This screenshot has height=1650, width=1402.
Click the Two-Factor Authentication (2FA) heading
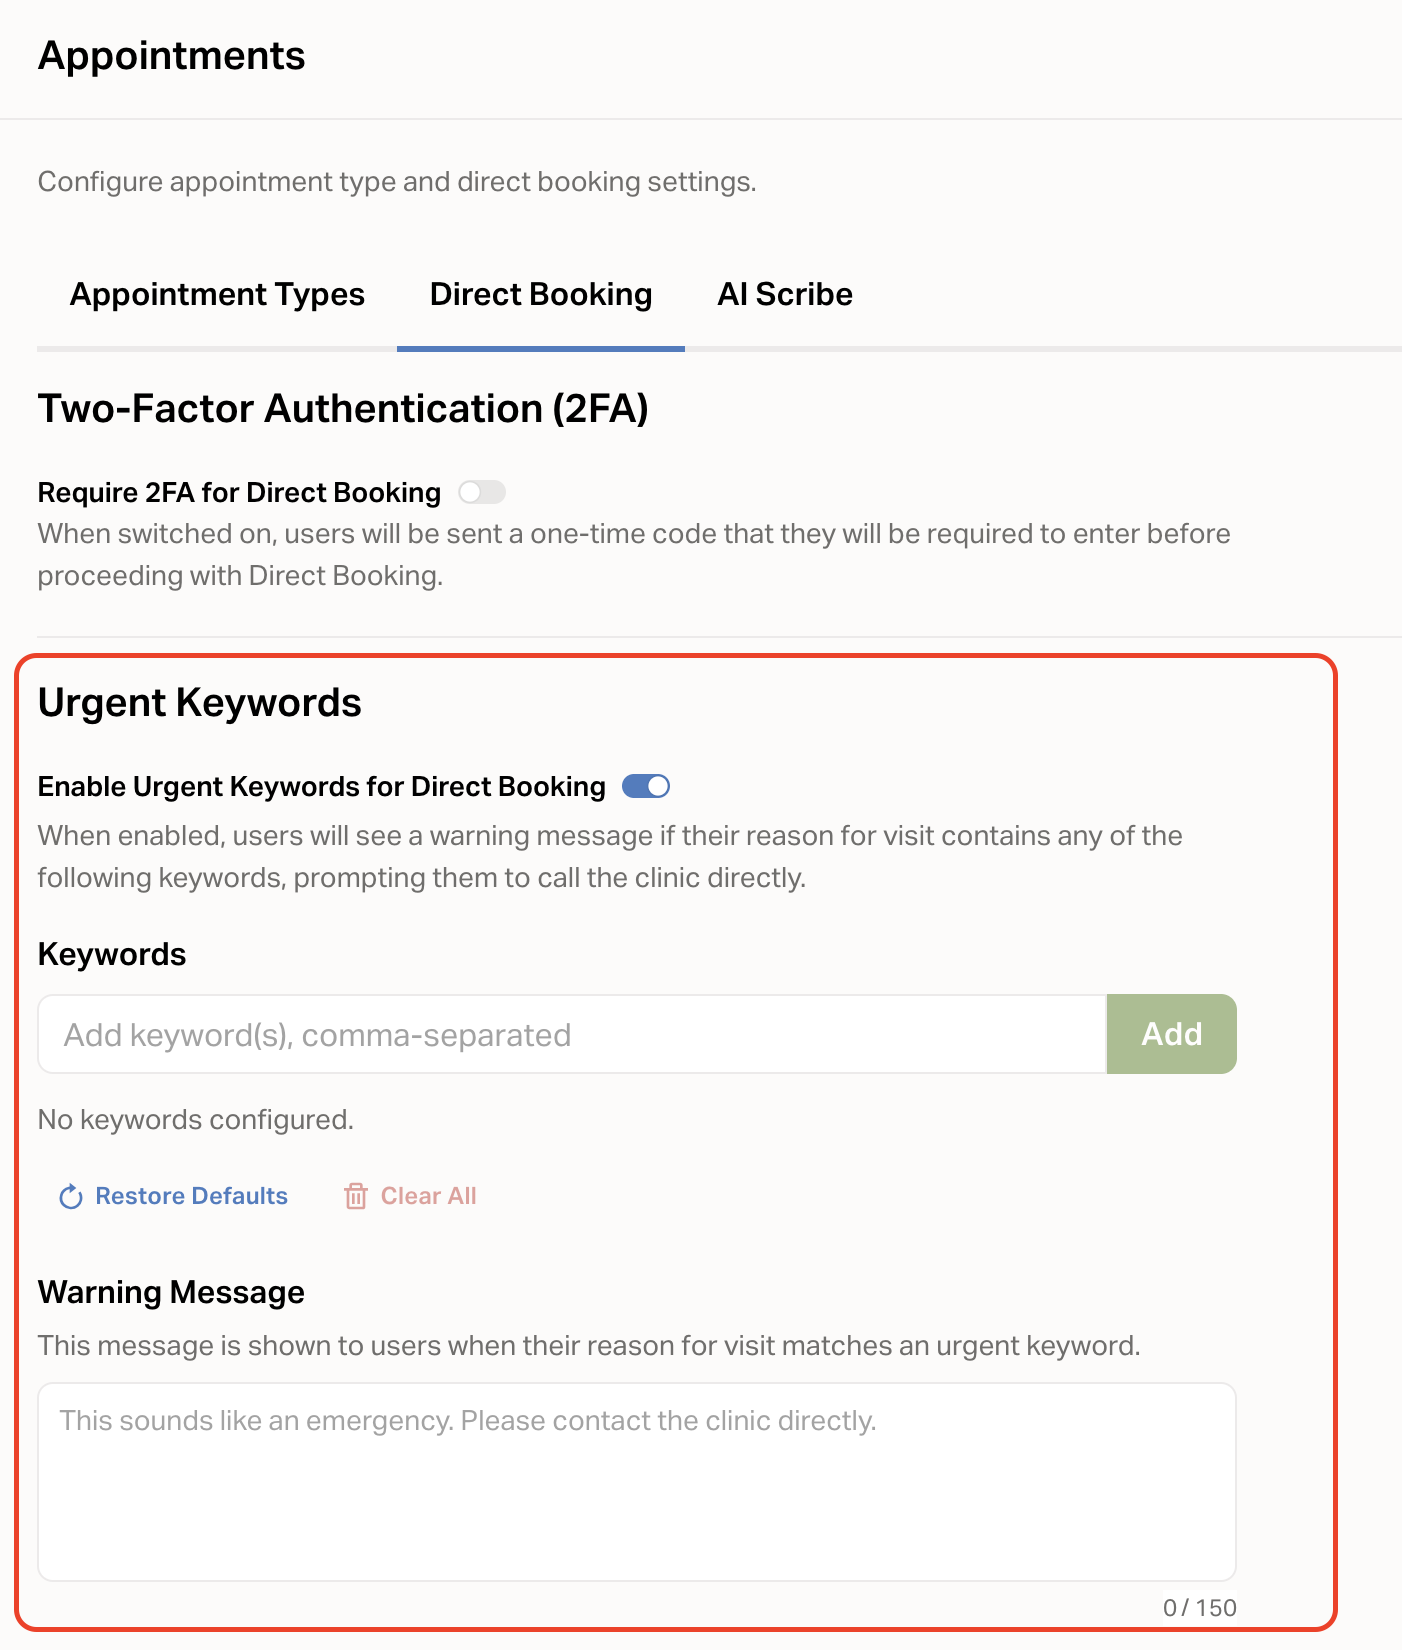(x=343, y=409)
